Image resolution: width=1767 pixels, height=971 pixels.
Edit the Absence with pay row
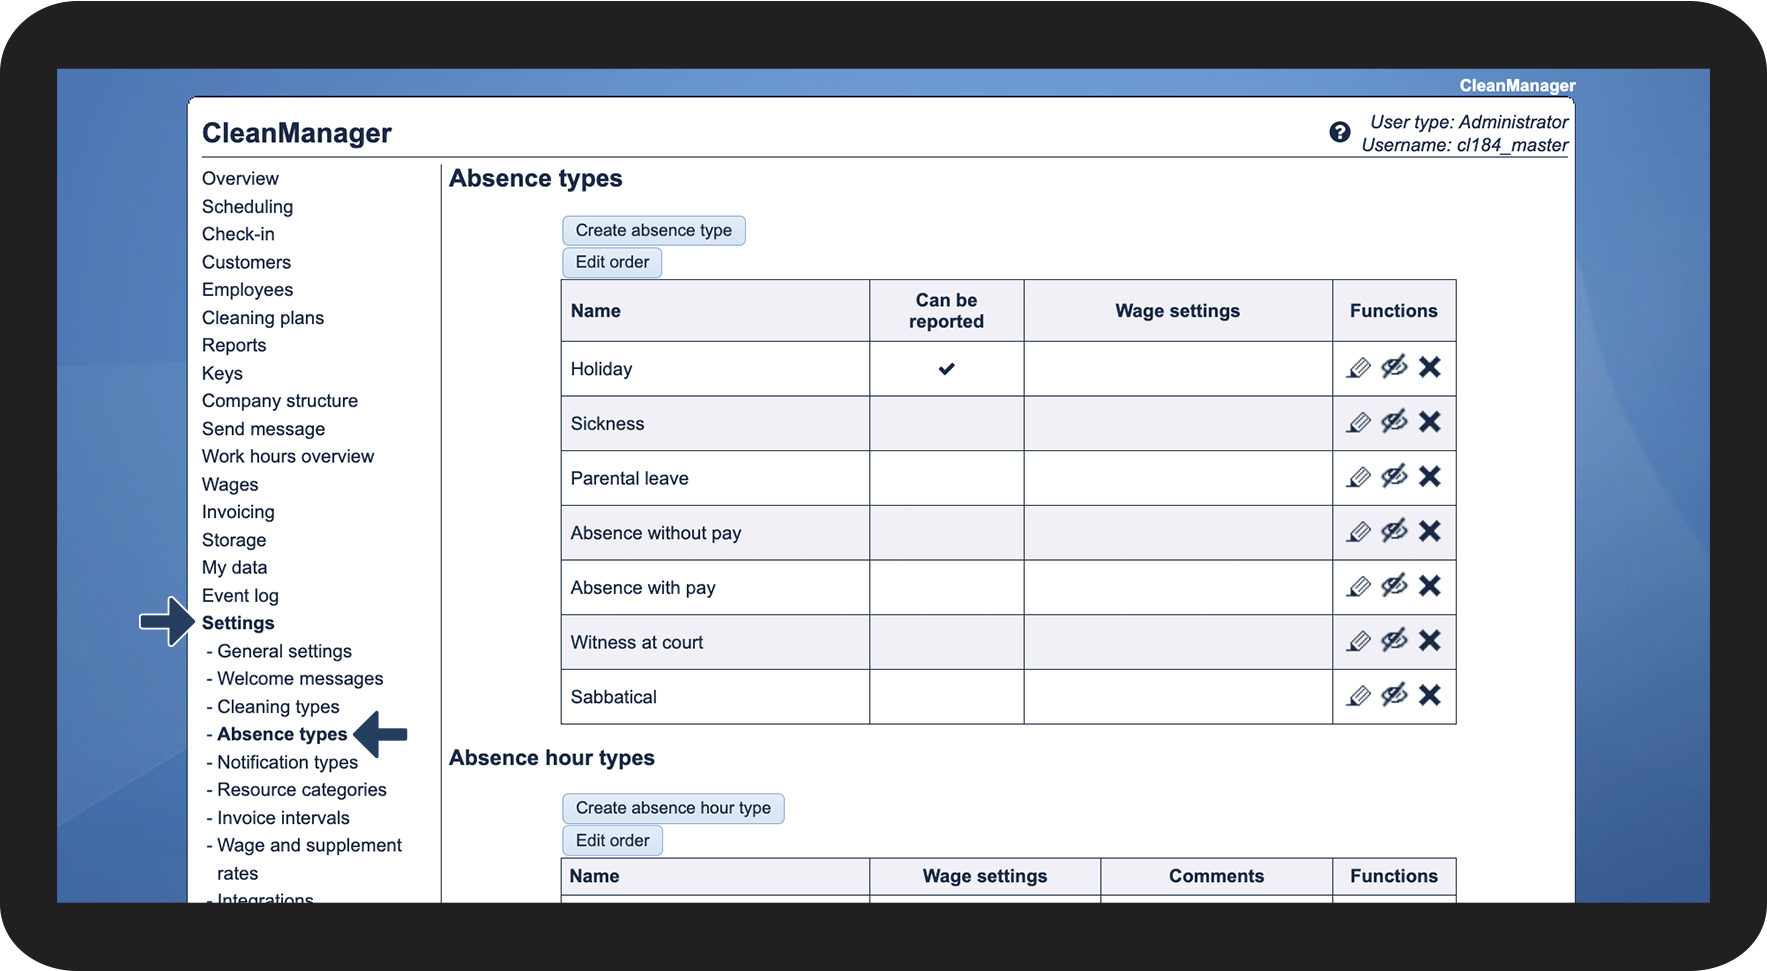coord(1358,586)
